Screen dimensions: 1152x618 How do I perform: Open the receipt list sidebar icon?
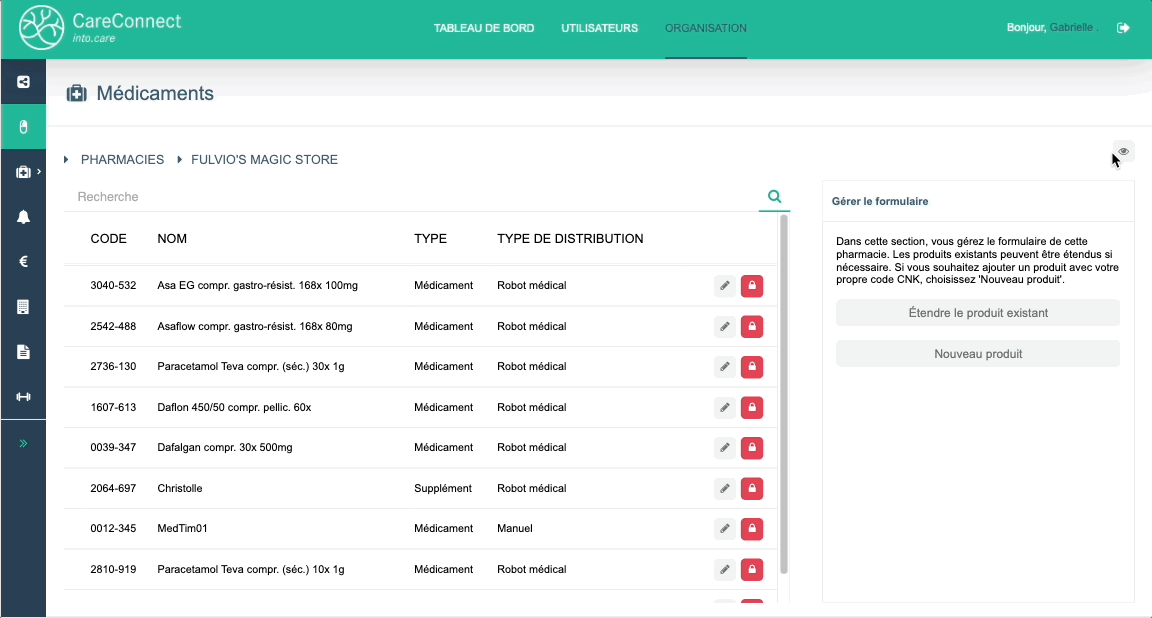(x=24, y=307)
